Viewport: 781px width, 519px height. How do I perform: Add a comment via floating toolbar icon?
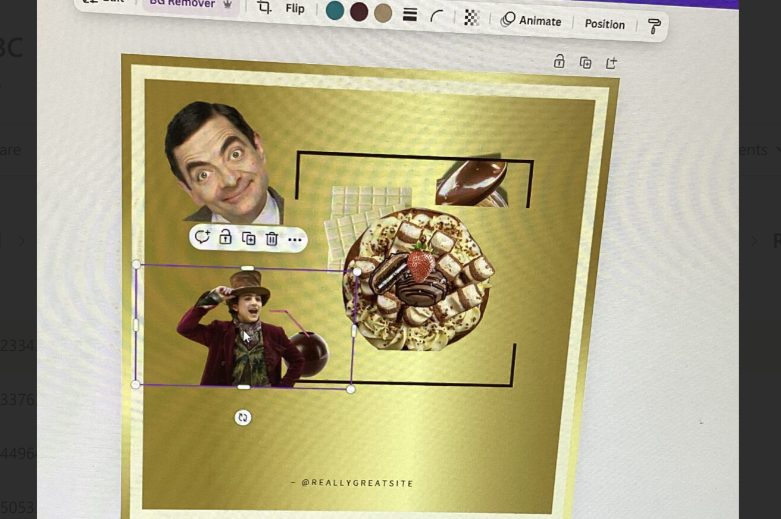tap(202, 237)
